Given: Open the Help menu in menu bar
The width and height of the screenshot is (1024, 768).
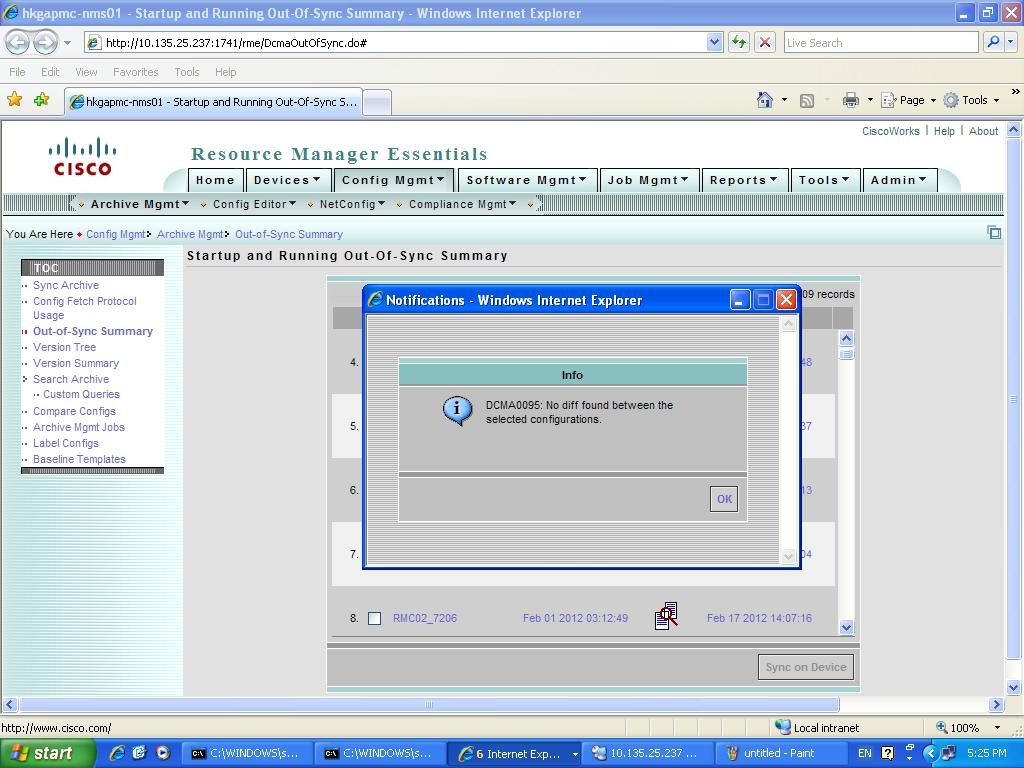Looking at the screenshot, I should click(225, 72).
